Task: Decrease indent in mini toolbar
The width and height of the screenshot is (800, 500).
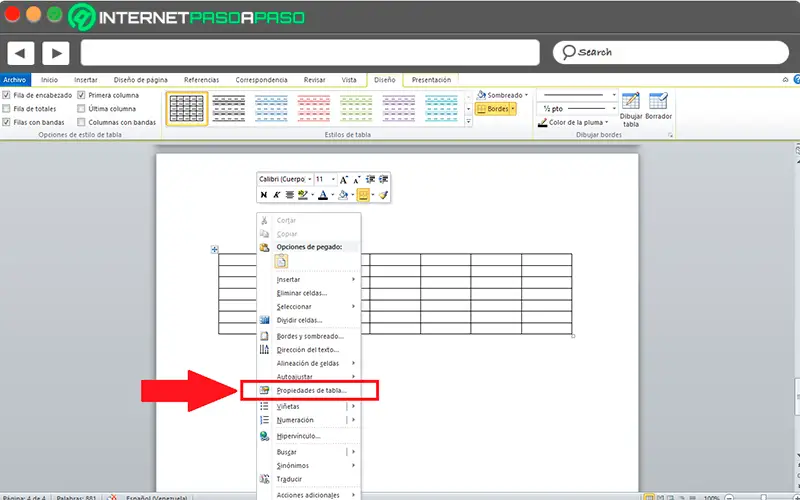Action: [370, 180]
